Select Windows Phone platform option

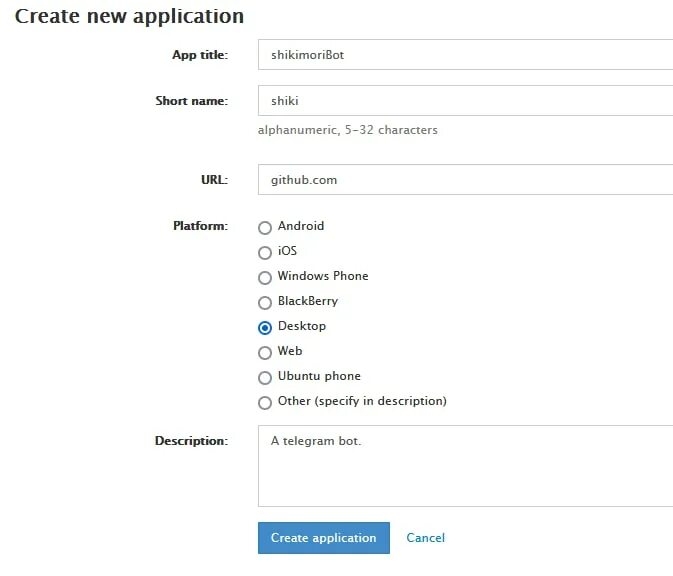click(x=265, y=278)
